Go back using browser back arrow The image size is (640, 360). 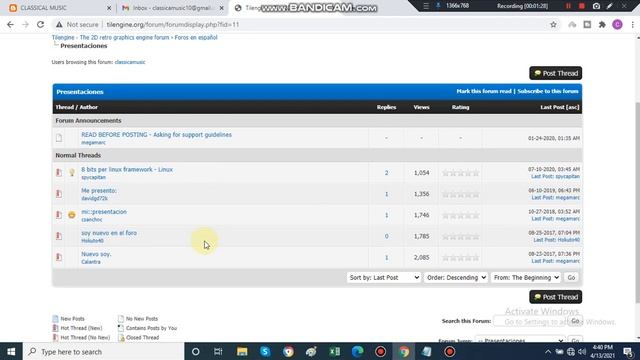pos(10,24)
